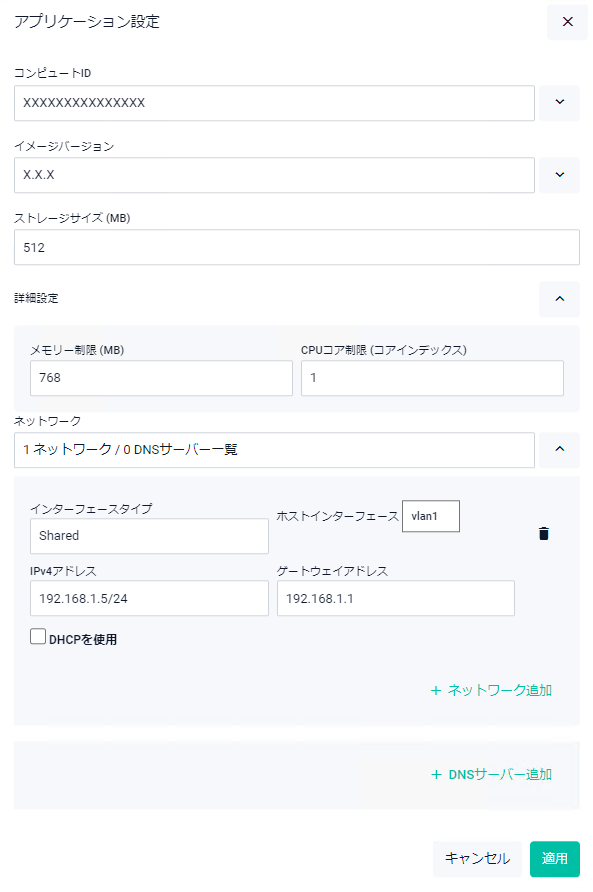This screenshot has height=892, width=593.
Task: Open the インターフェースタイプ Shared field
Action: point(149,536)
